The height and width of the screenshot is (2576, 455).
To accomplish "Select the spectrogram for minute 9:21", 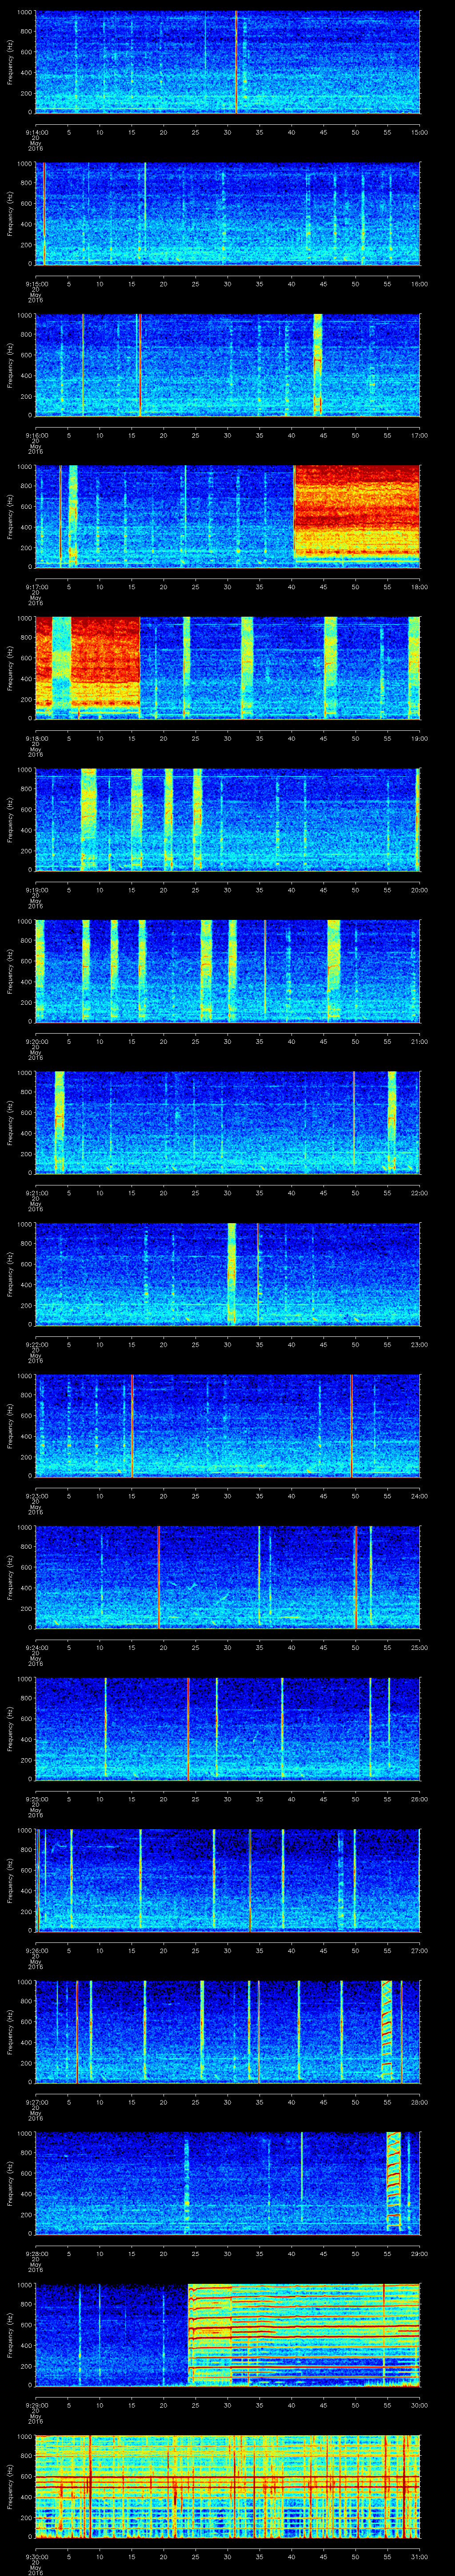I will (x=227, y=1122).
